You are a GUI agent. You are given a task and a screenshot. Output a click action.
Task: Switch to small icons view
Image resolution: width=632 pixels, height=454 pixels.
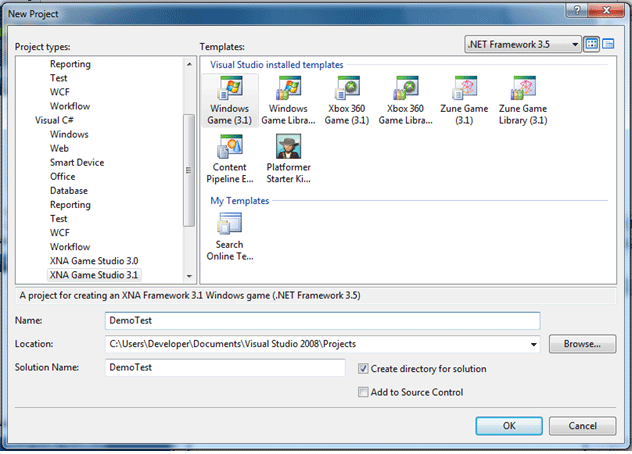(x=608, y=44)
